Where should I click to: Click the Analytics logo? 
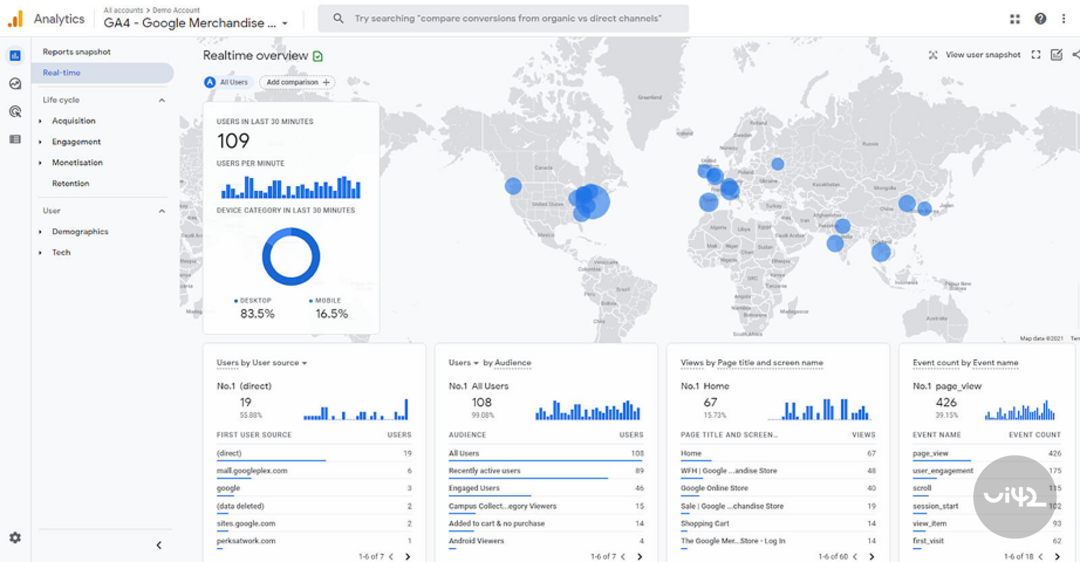pyautogui.click(x=15, y=19)
